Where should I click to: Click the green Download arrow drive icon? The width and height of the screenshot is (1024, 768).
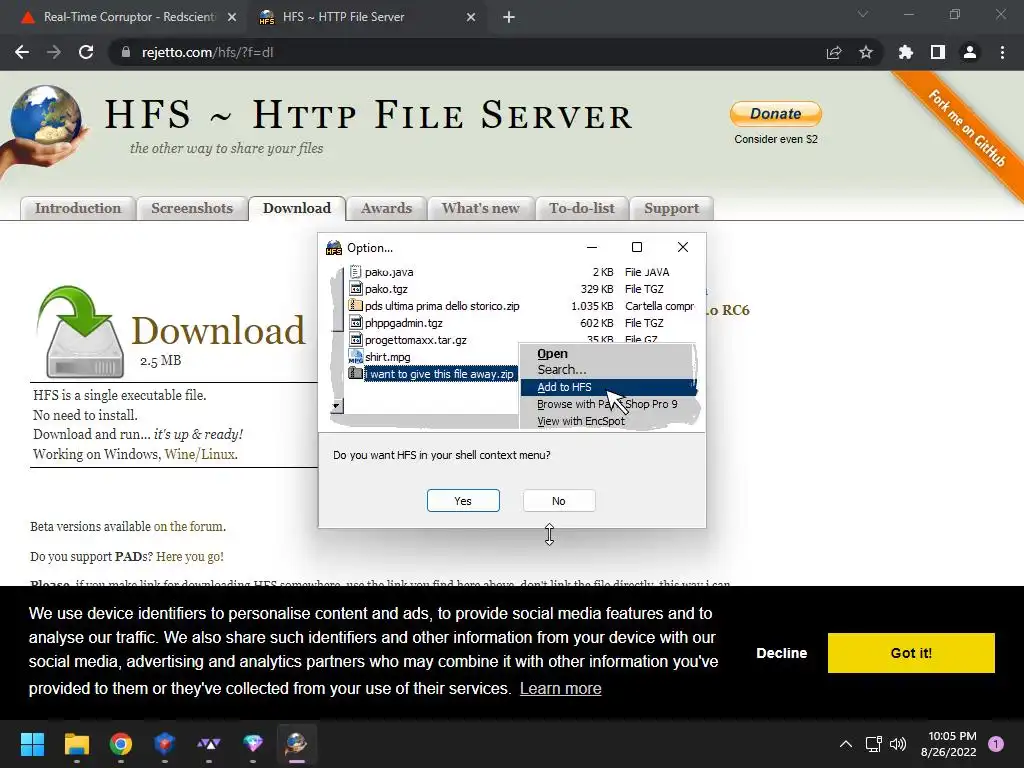pyautogui.click(x=81, y=332)
